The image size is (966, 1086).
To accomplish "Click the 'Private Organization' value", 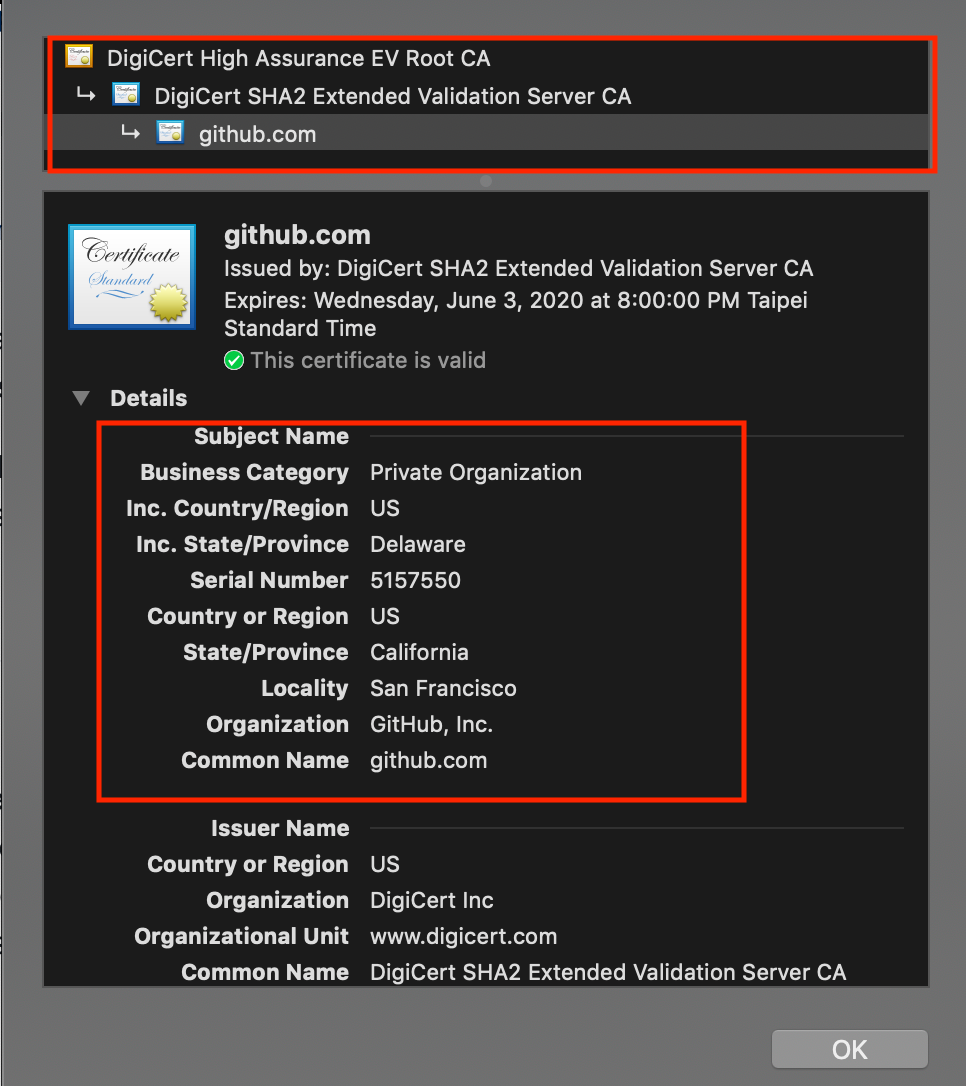I will pos(476,472).
